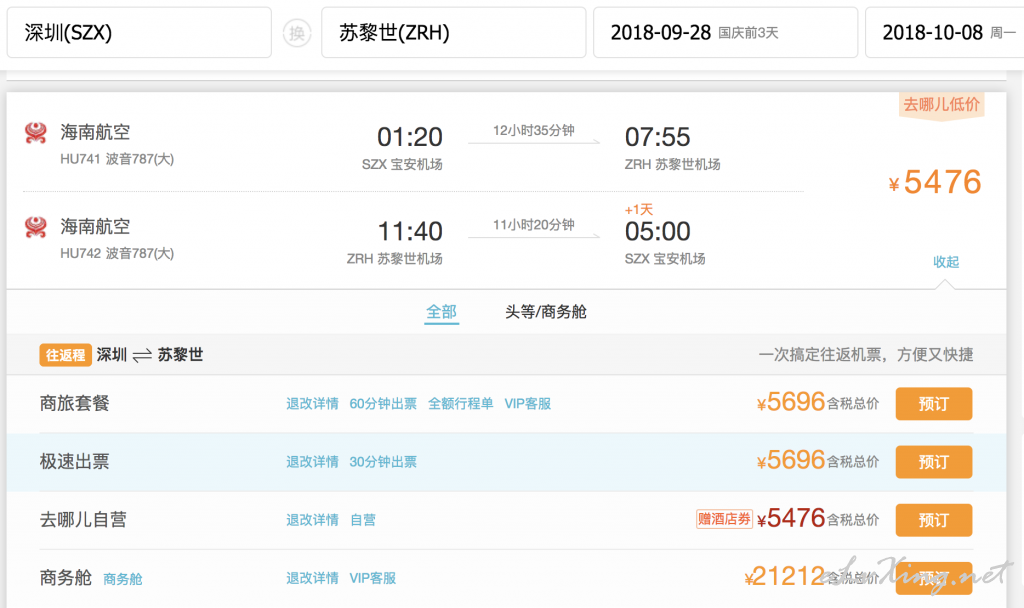1024x608 pixels.
Task: Collapse fare list with 收起 link
Action: click(x=946, y=262)
